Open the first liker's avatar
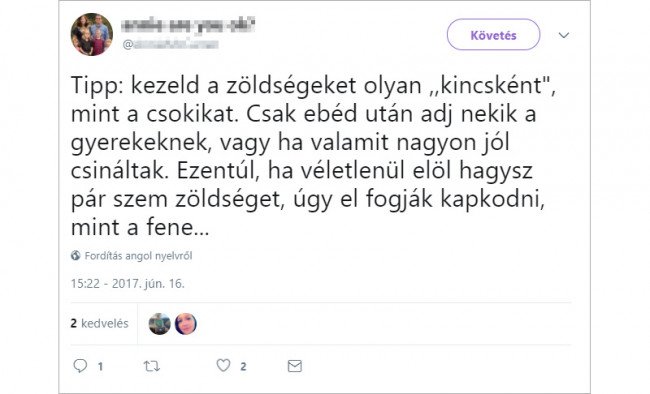 coord(160,324)
